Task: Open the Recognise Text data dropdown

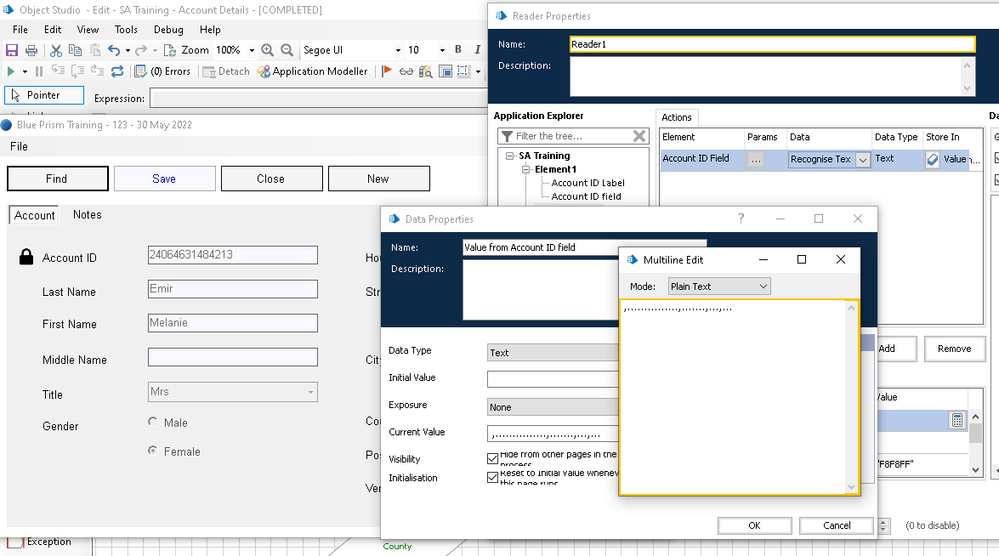Action: [x=862, y=160]
